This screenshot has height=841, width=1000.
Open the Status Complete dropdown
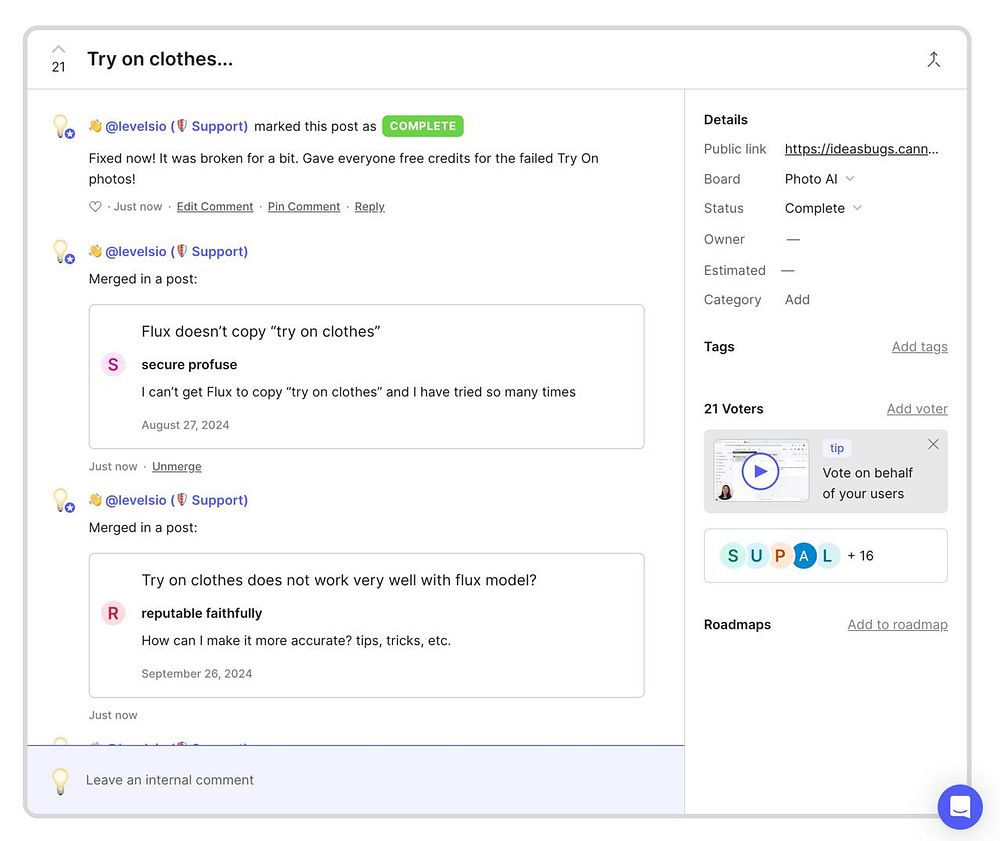pyautogui.click(x=823, y=208)
